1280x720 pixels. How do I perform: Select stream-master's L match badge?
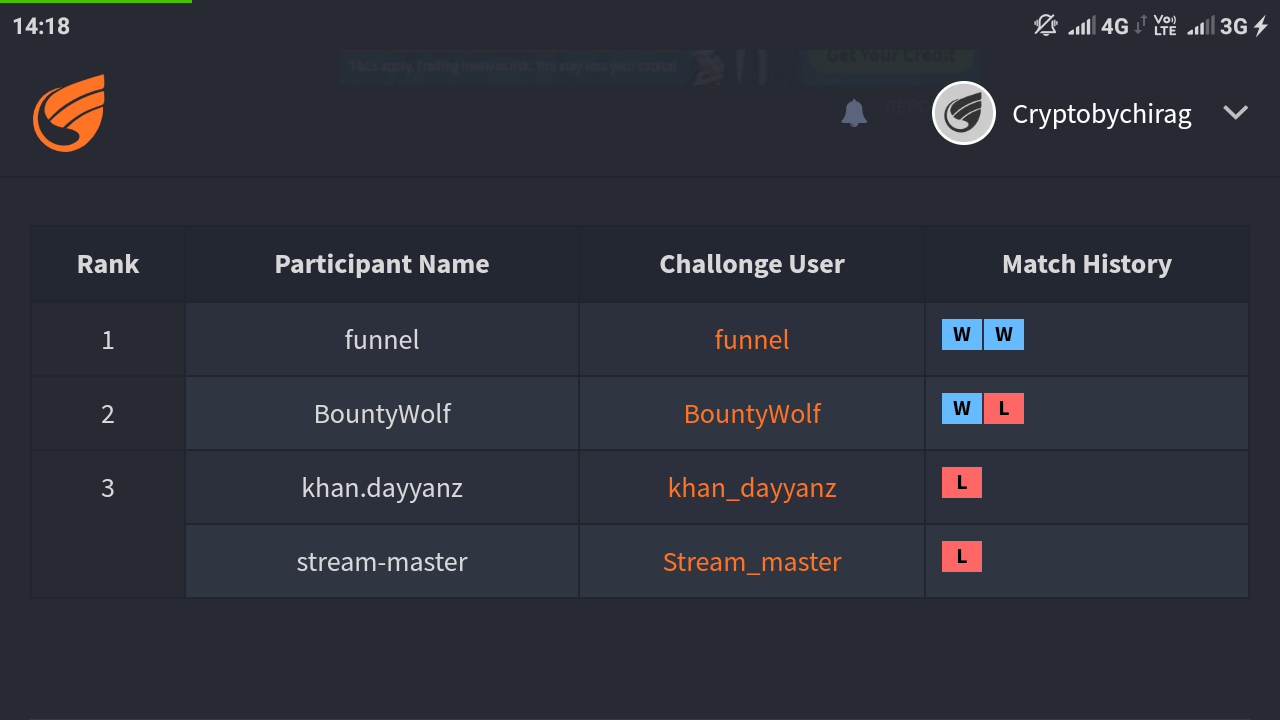point(962,557)
